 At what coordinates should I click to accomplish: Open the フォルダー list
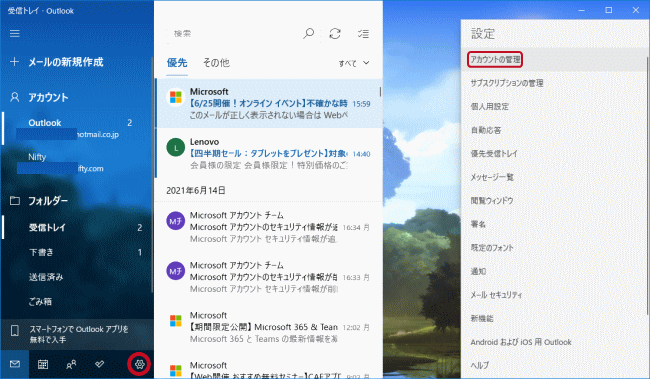48,201
